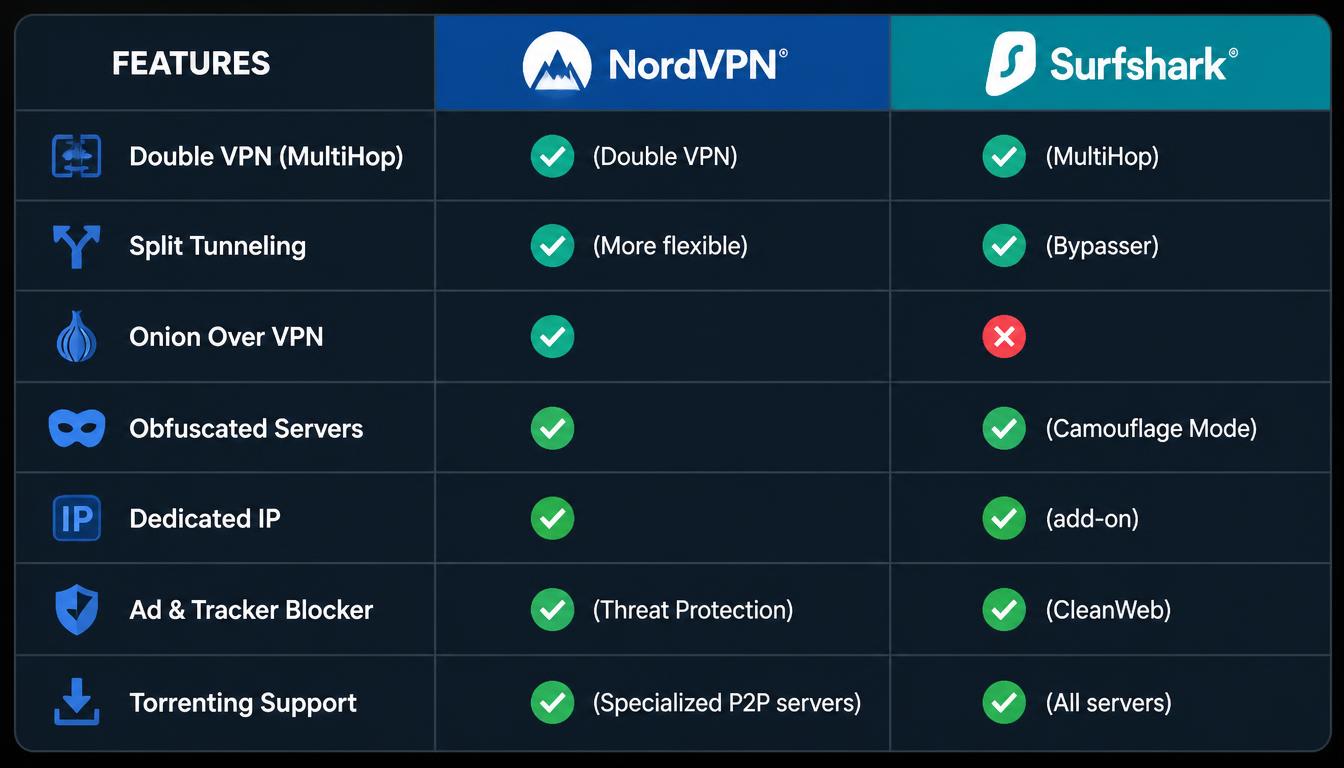The width and height of the screenshot is (1344, 768).
Task: Click the Obfuscated Servers mask icon
Action: [x=77, y=428]
